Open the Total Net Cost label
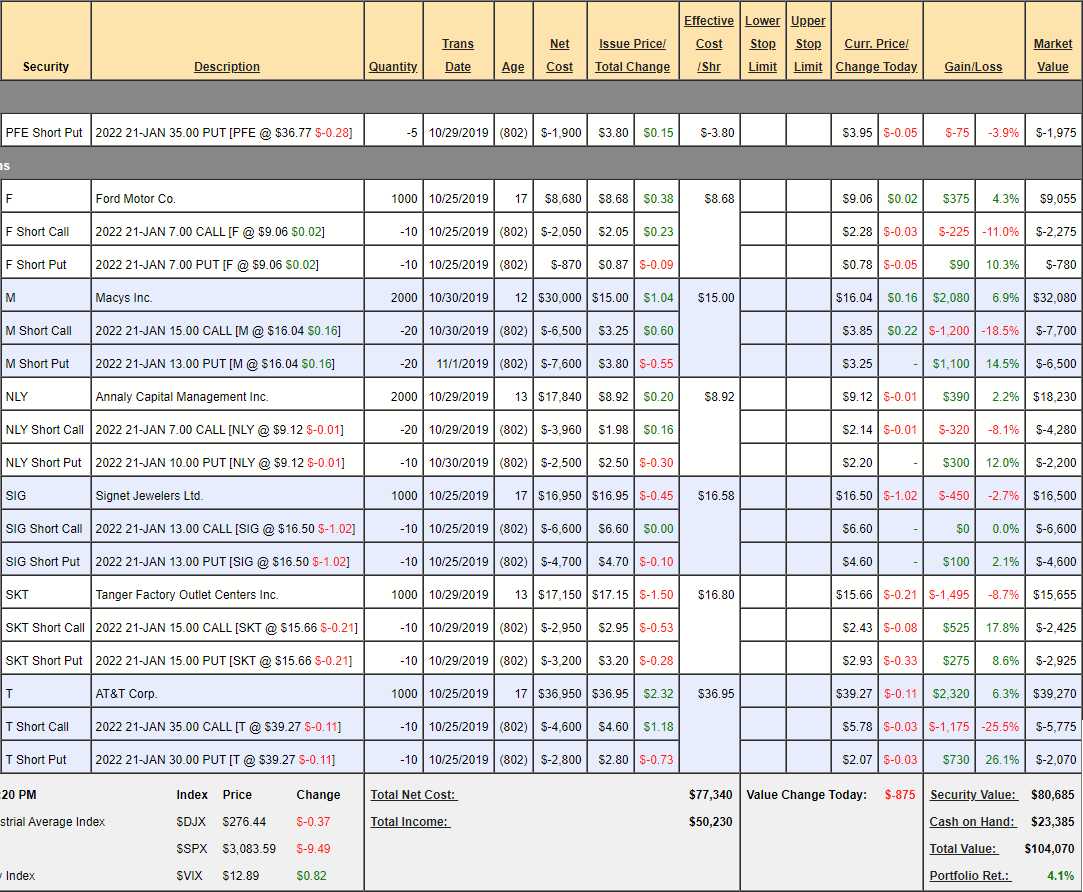 (x=413, y=795)
